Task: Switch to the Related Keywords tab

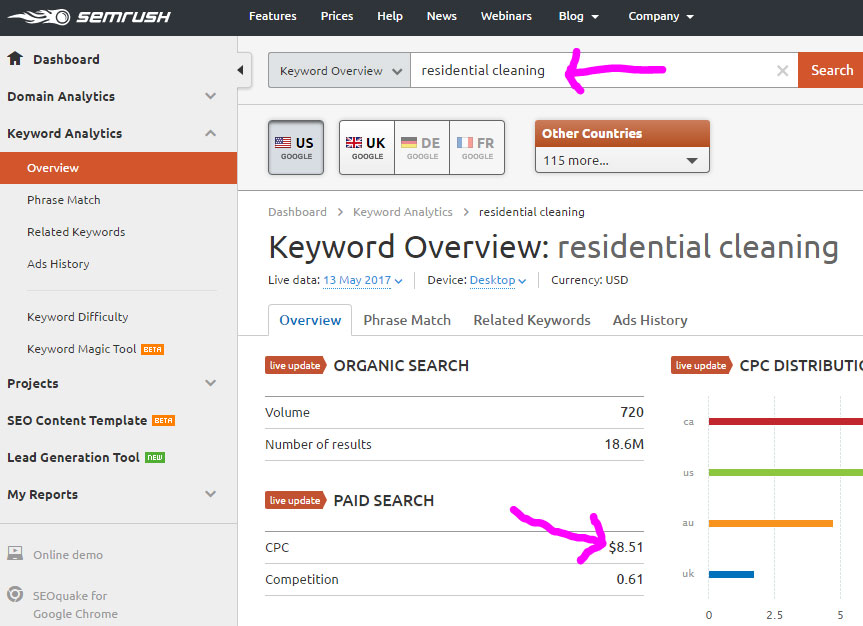Action: pyautogui.click(x=532, y=320)
